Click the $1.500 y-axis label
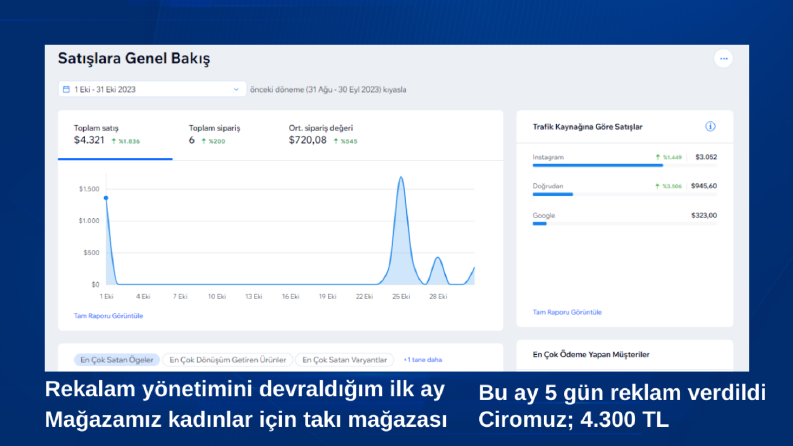The height and width of the screenshot is (446, 793). point(89,189)
